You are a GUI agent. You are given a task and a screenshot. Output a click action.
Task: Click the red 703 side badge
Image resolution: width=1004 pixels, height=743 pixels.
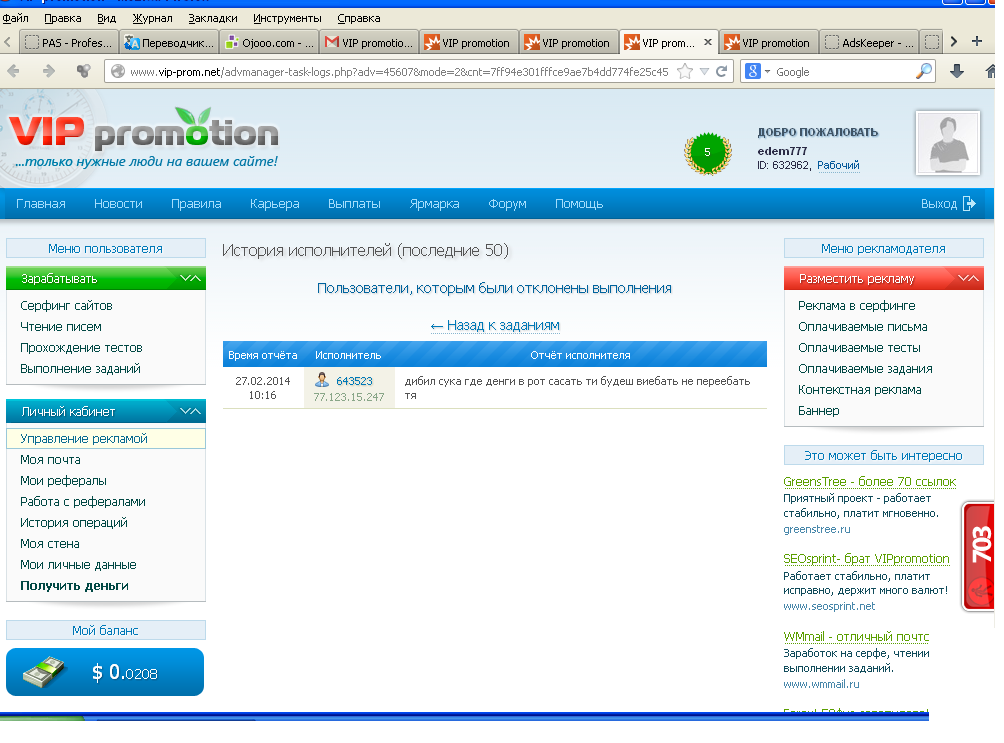(x=980, y=556)
